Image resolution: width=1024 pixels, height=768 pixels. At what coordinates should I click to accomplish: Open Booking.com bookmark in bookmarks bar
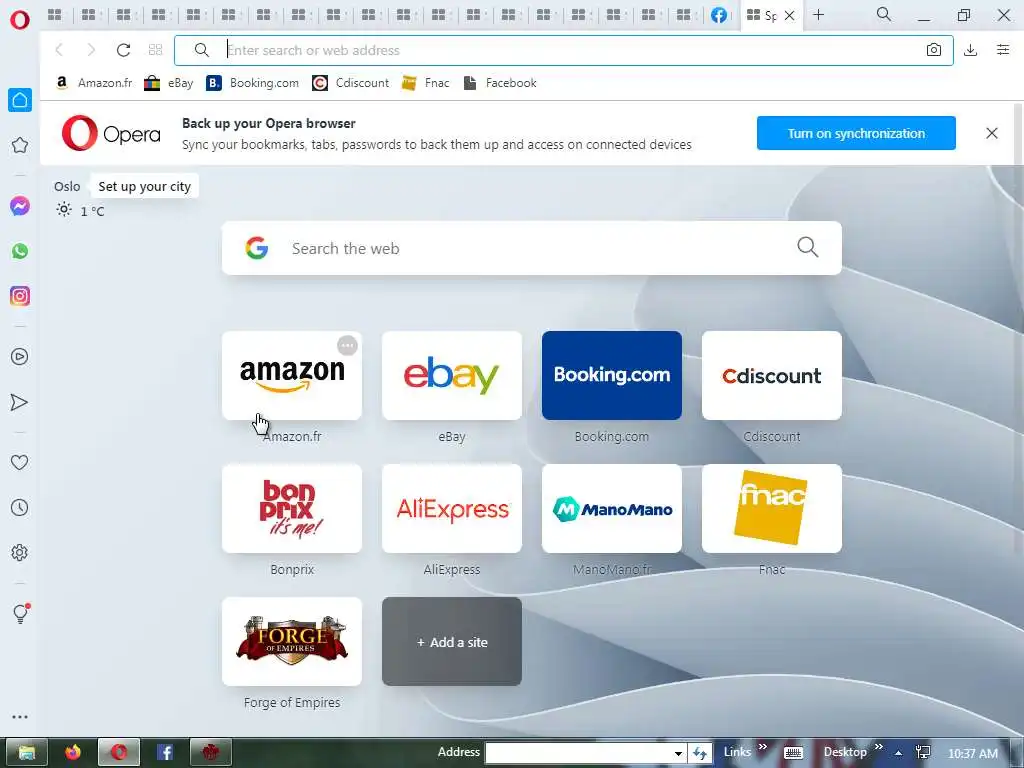[252, 83]
